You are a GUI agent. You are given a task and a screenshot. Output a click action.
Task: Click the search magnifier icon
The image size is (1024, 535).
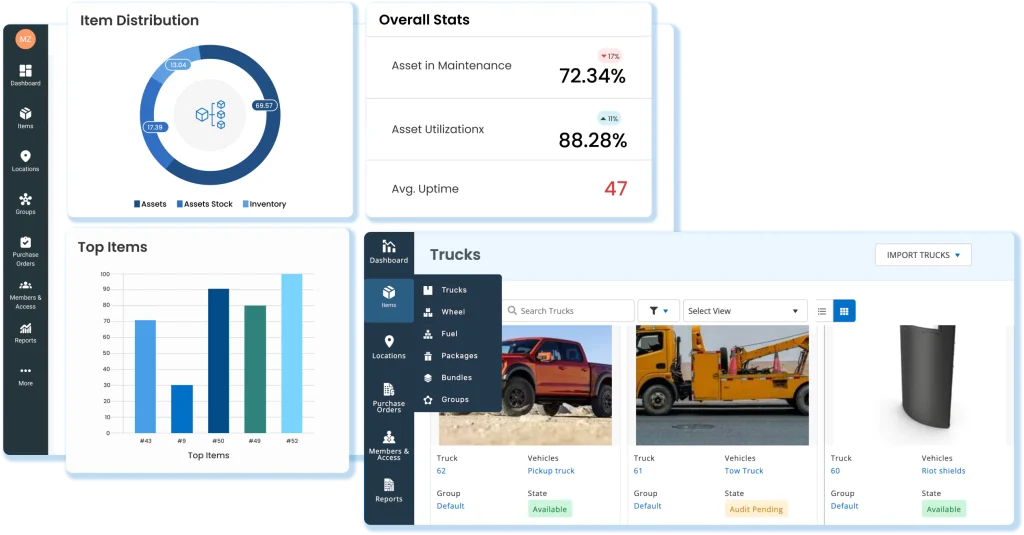512,311
